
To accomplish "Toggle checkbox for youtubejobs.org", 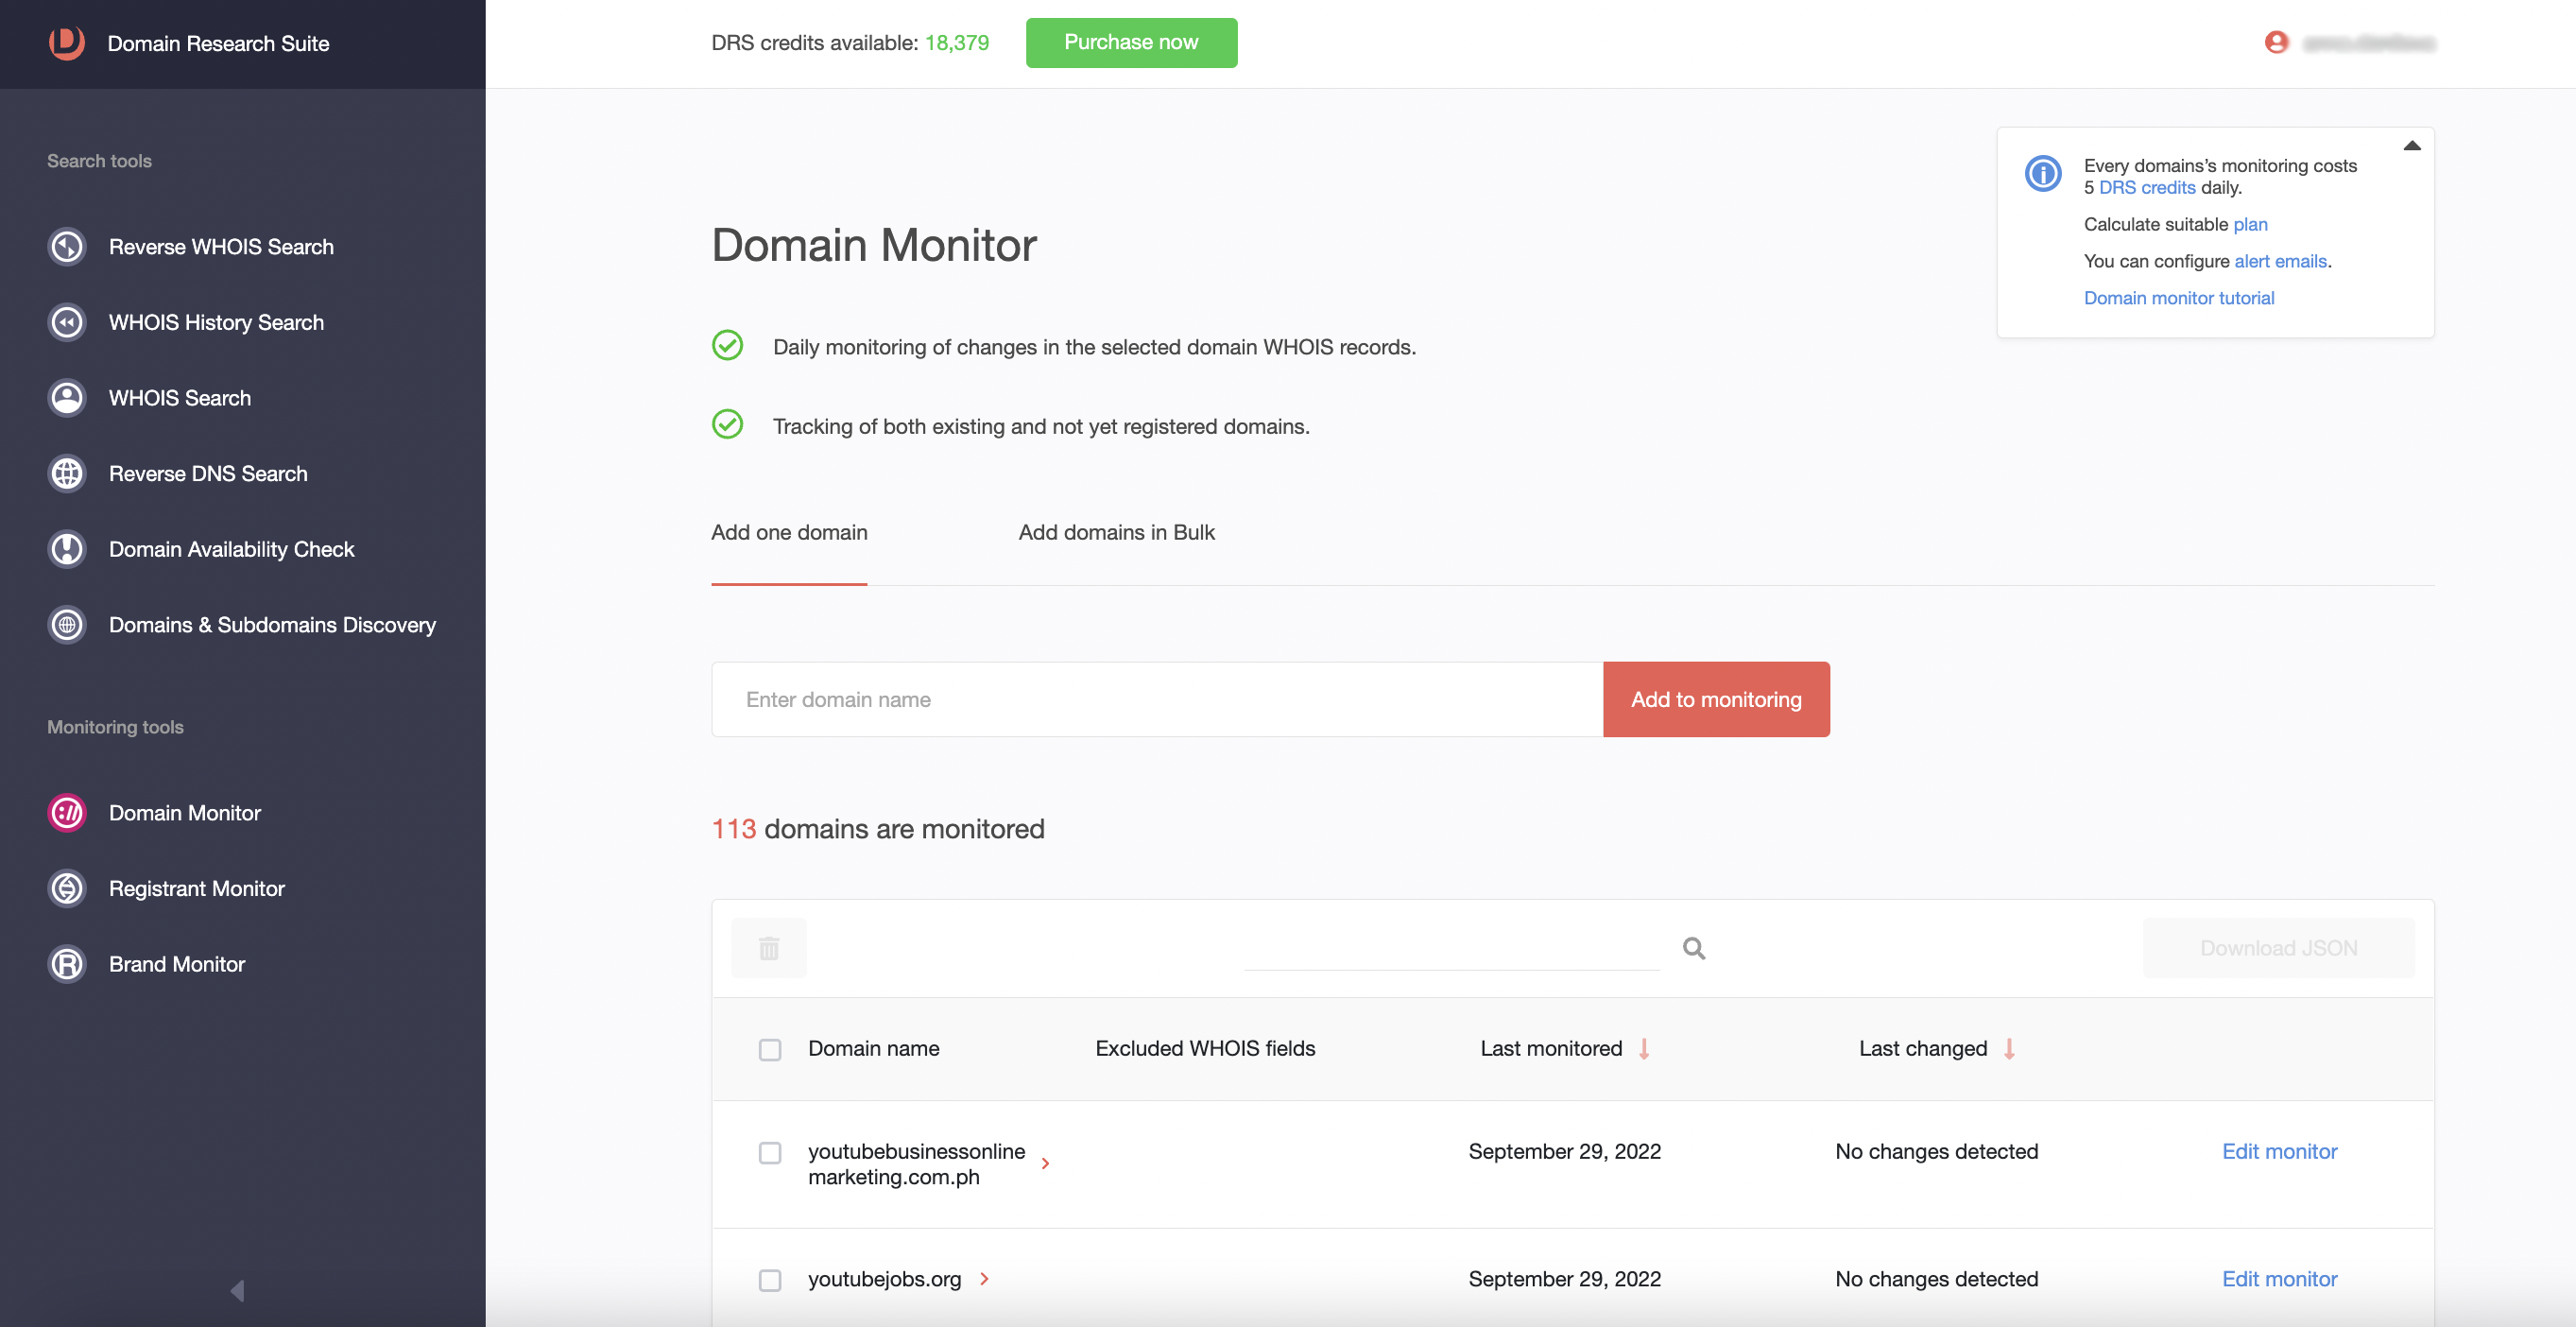I will coord(769,1278).
